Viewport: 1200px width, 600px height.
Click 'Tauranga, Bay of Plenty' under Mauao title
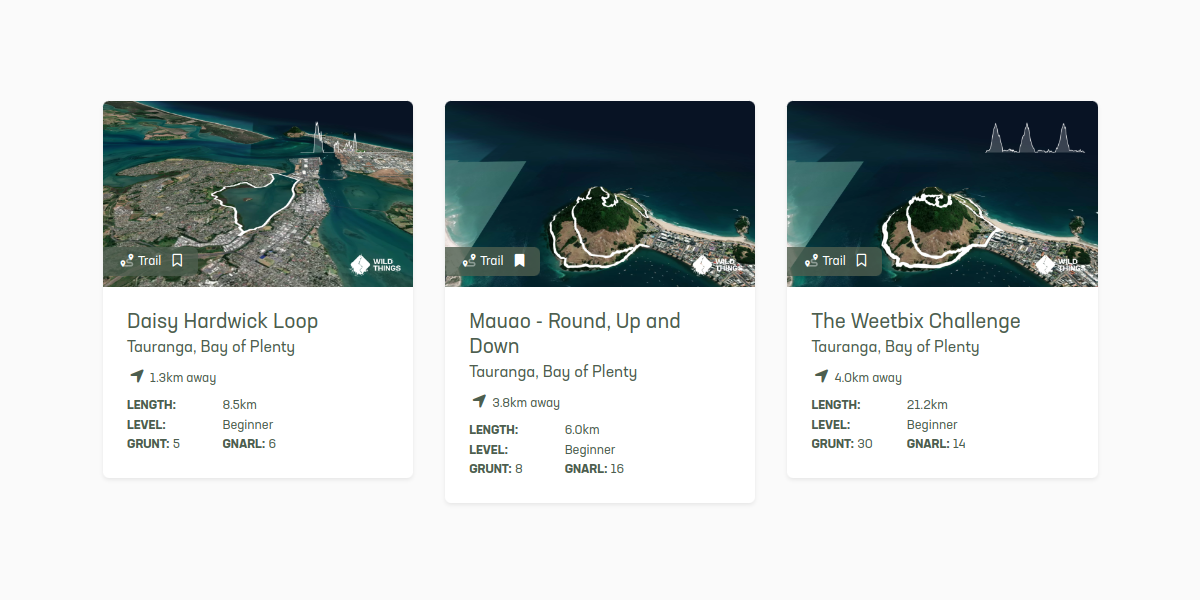click(553, 372)
